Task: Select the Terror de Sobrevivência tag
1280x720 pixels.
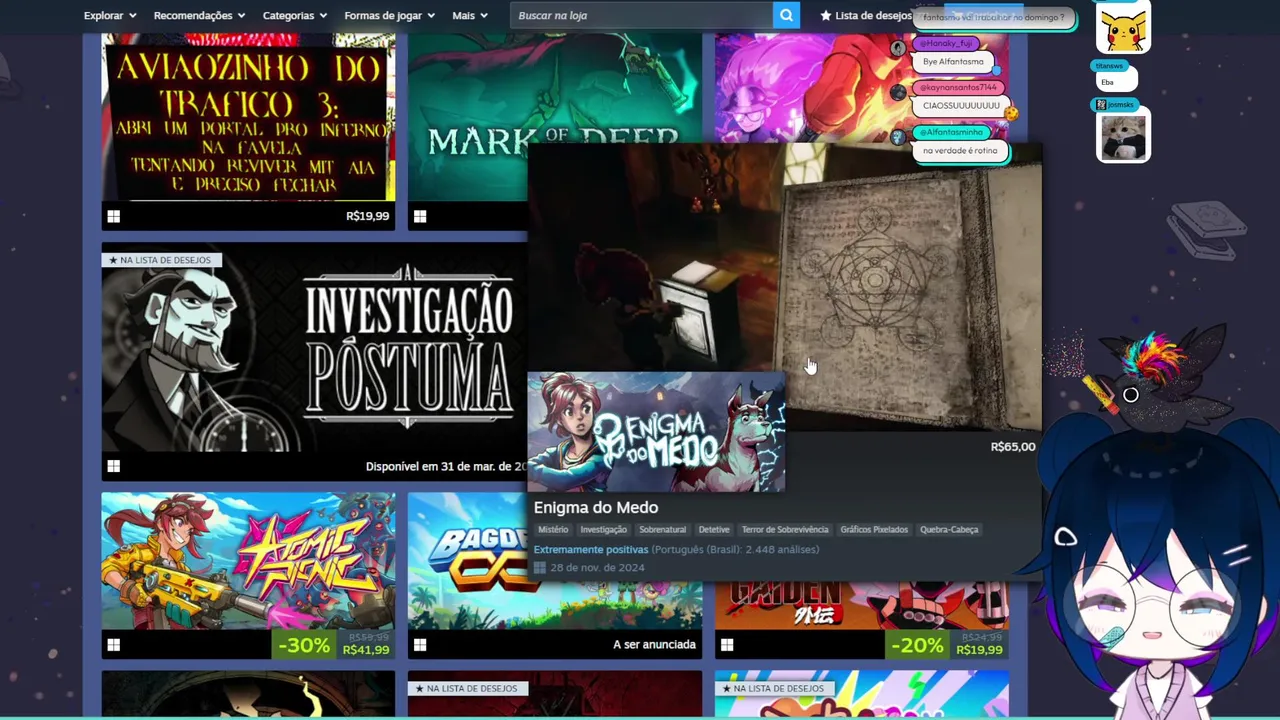Action: pos(785,530)
